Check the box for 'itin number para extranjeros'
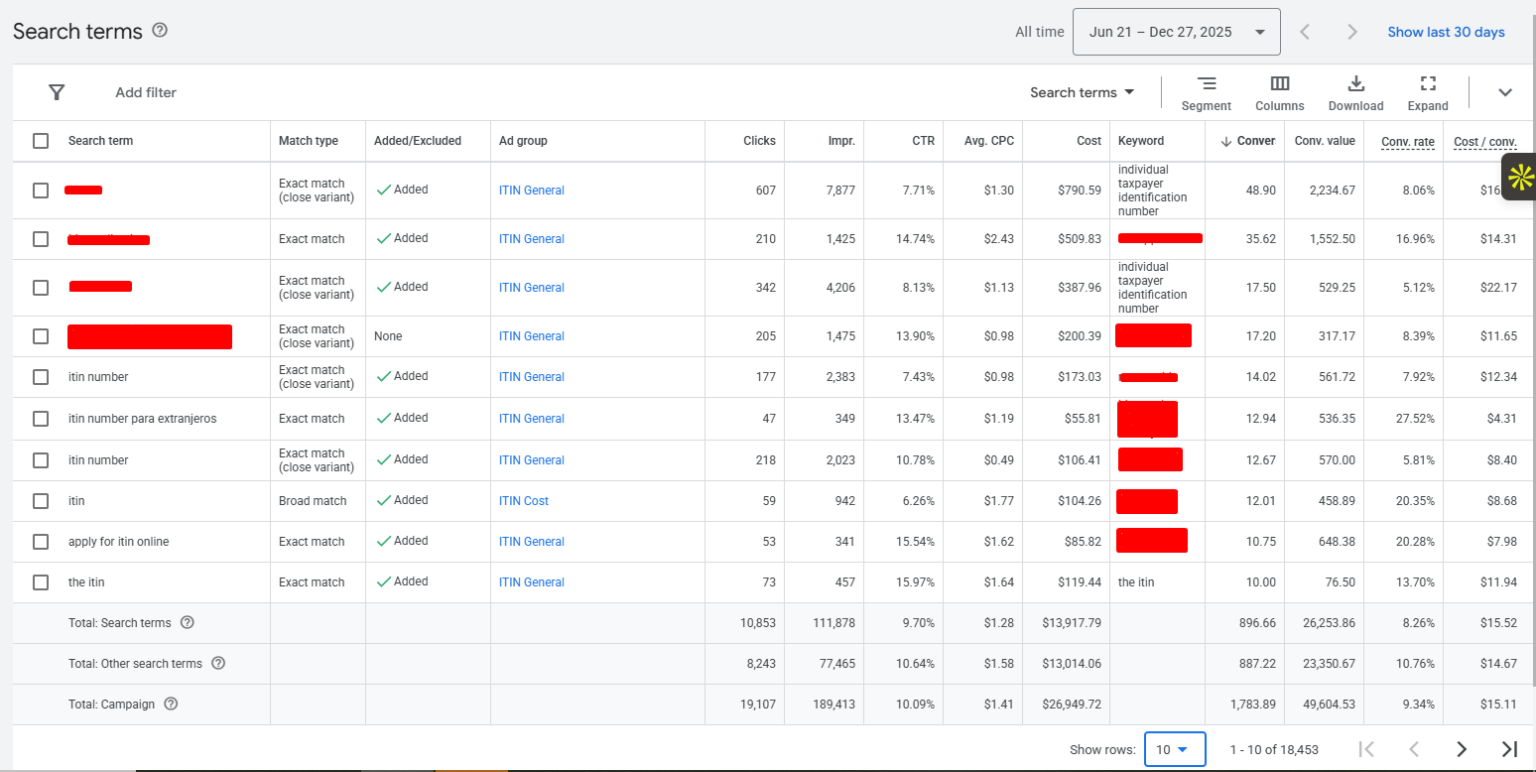 click(41, 419)
